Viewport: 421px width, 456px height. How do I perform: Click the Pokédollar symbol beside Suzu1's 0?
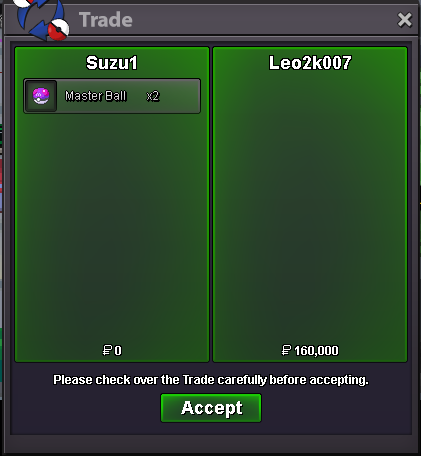coord(107,350)
